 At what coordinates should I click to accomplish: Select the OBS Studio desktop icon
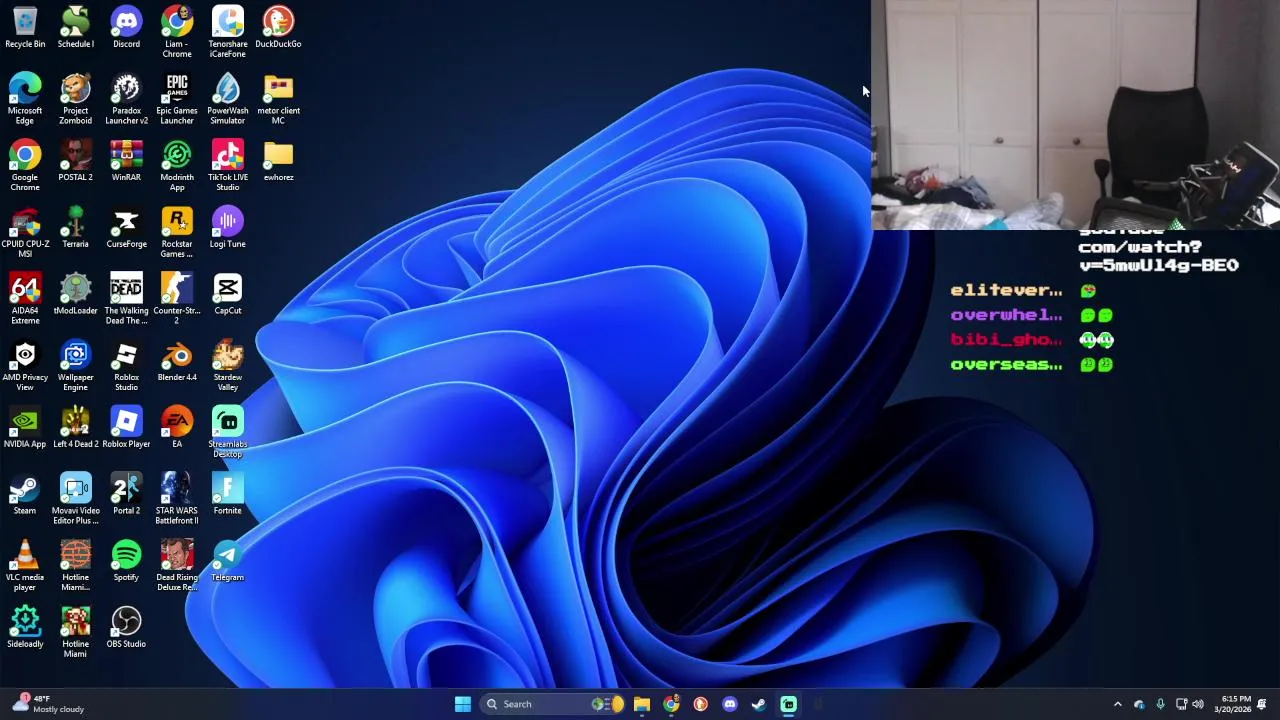(126, 628)
